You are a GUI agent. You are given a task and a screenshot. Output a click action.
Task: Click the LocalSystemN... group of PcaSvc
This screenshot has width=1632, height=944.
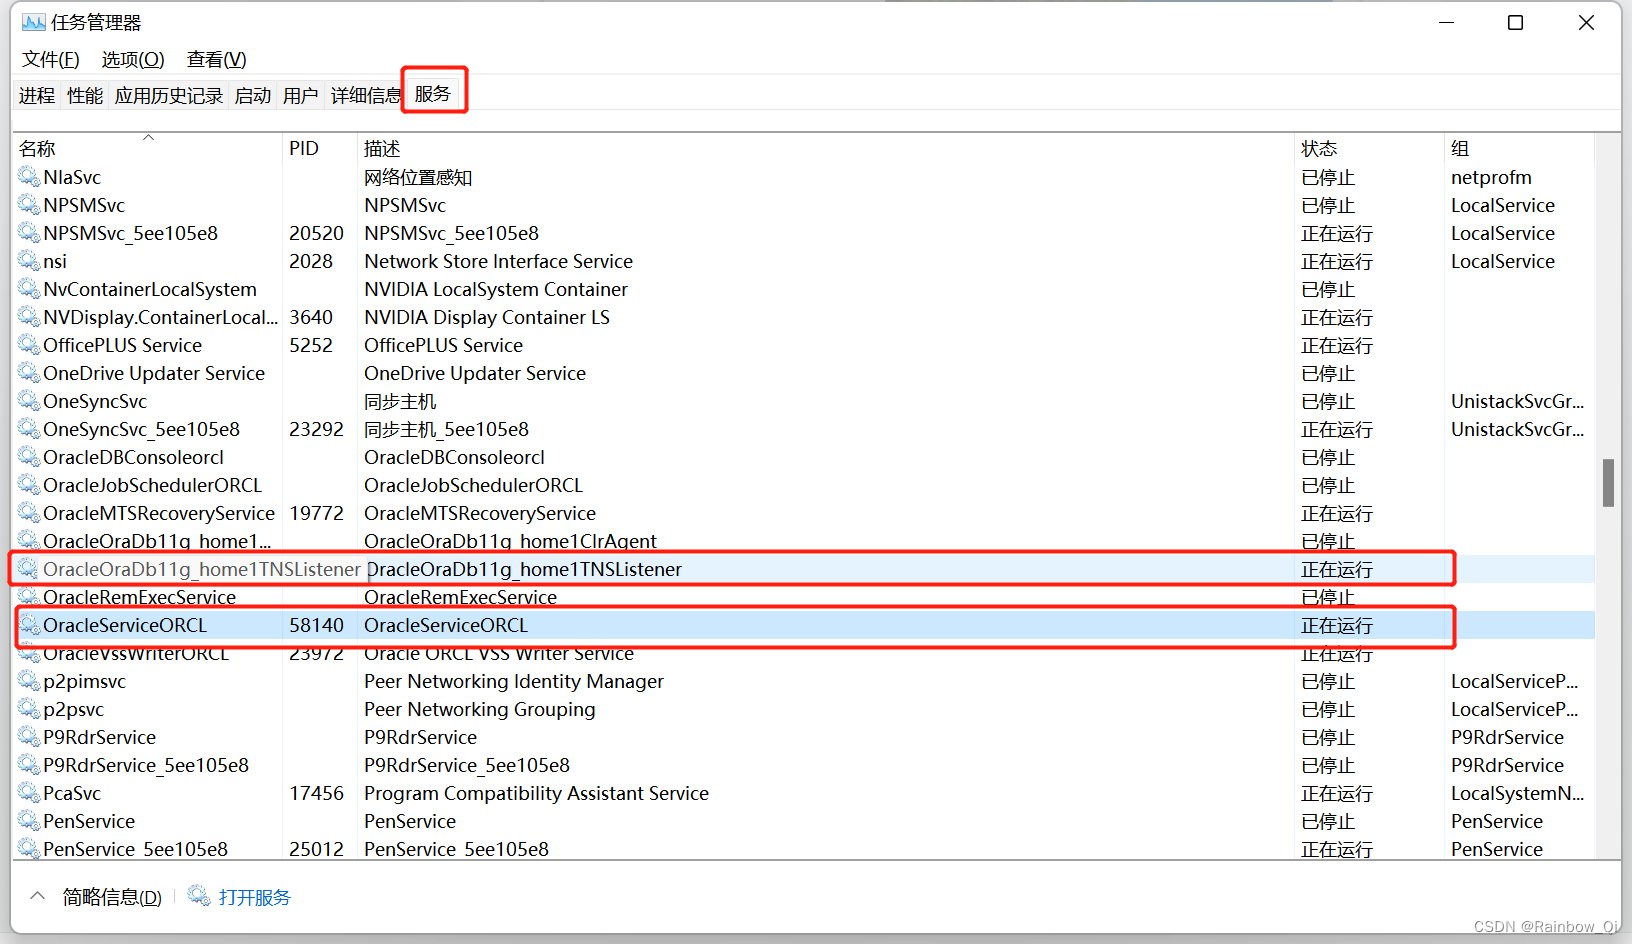click(1517, 793)
